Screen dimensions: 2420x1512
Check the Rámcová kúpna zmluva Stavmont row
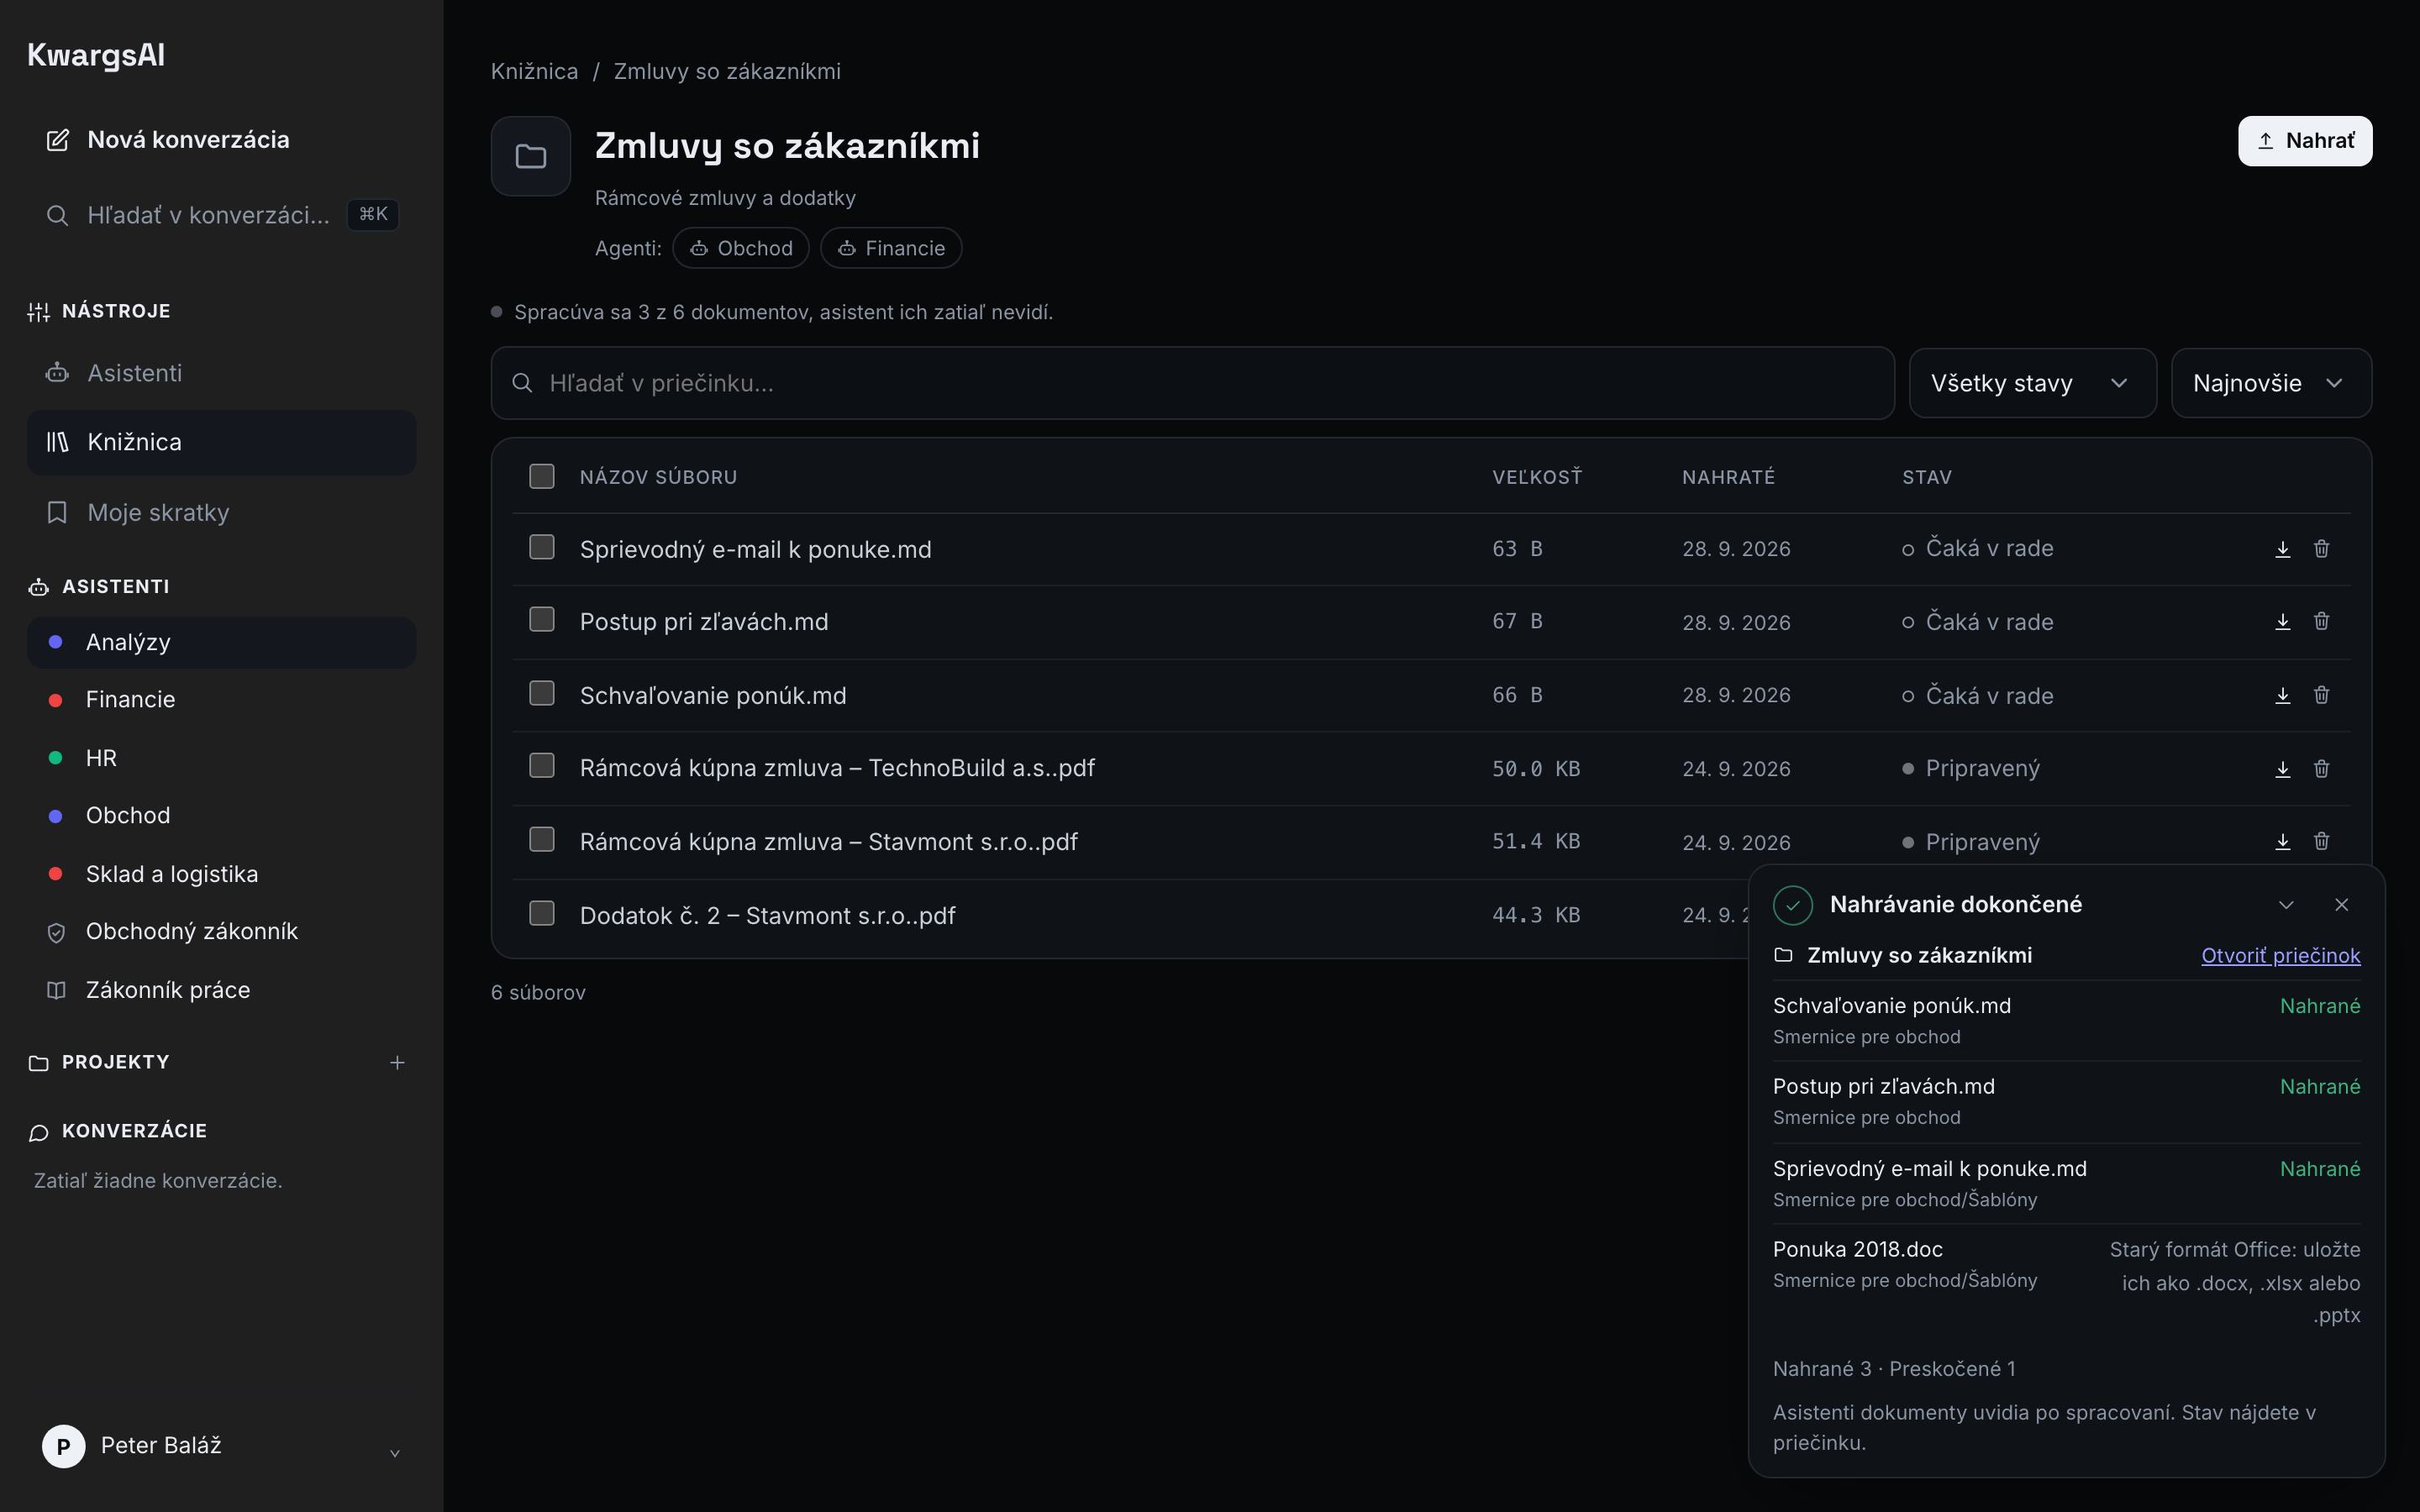542,840
